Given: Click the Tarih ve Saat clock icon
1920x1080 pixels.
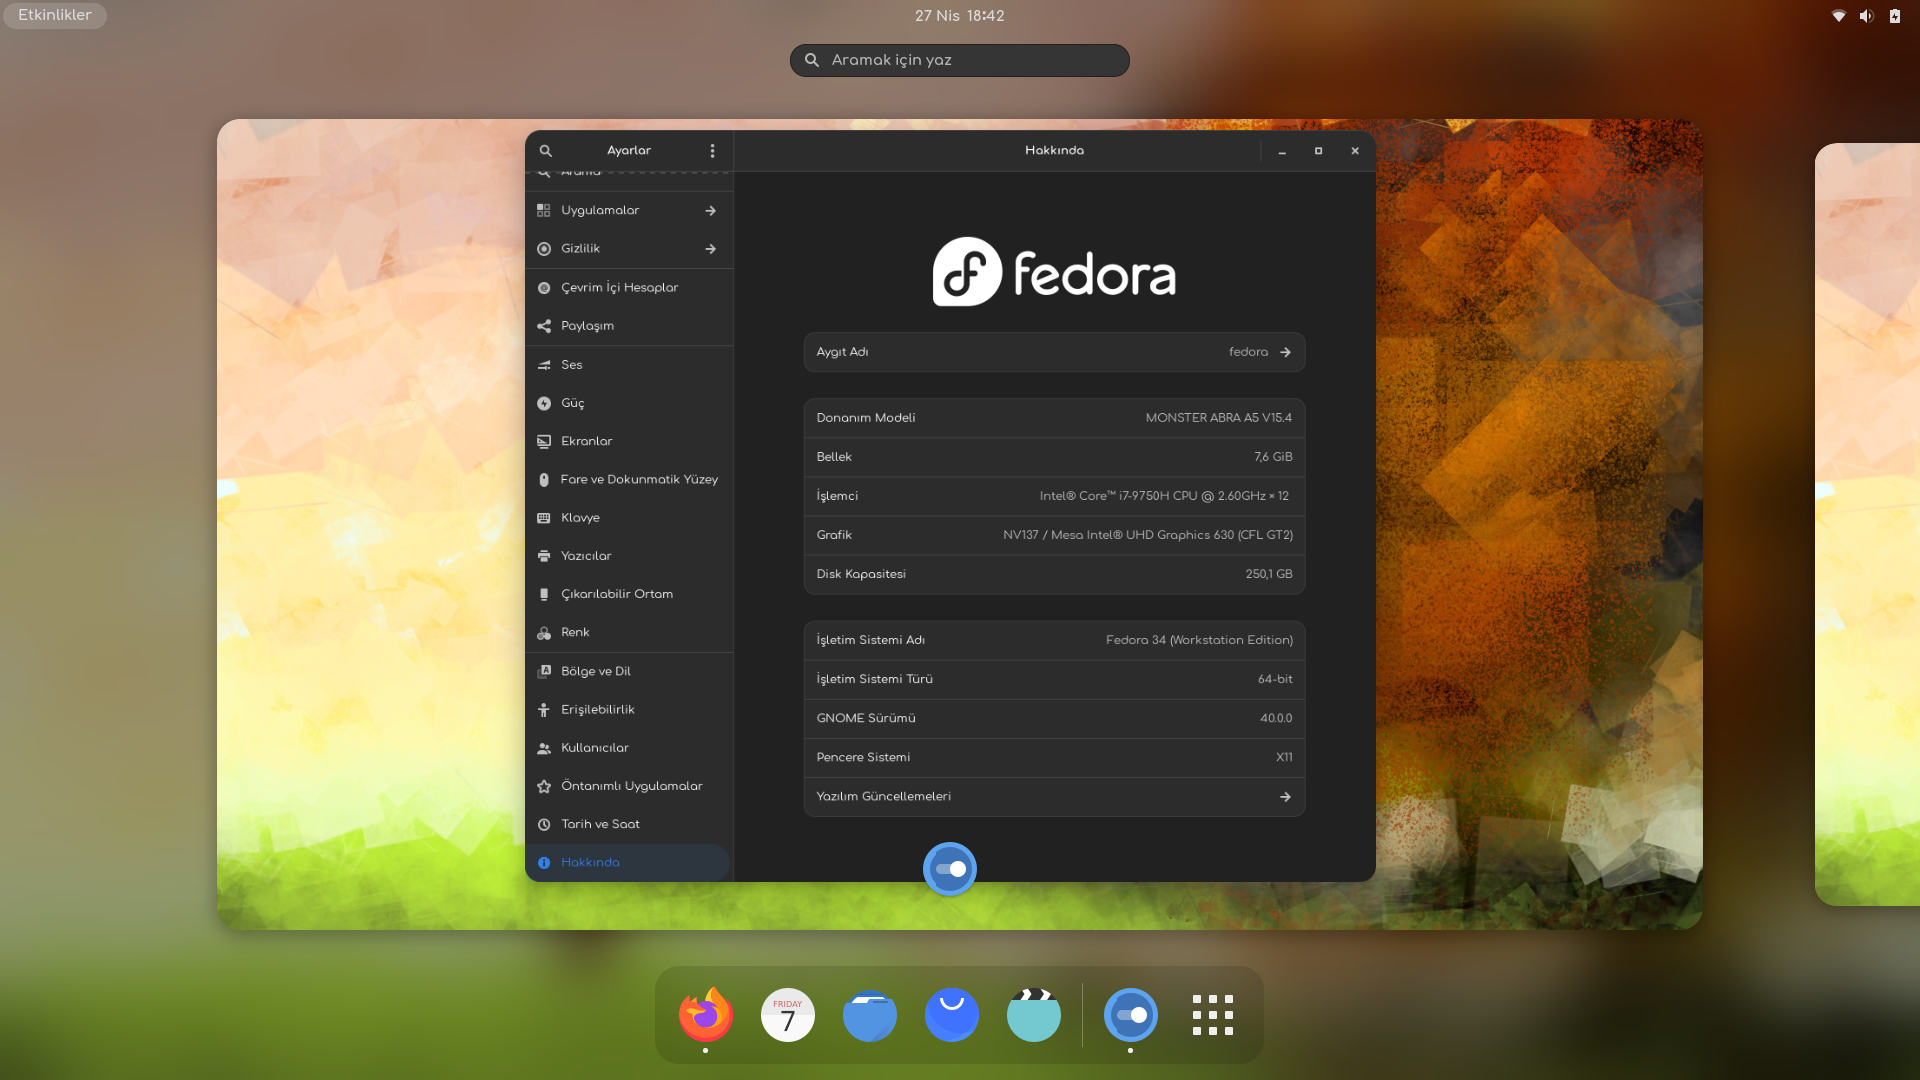Looking at the screenshot, I should tap(544, 824).
